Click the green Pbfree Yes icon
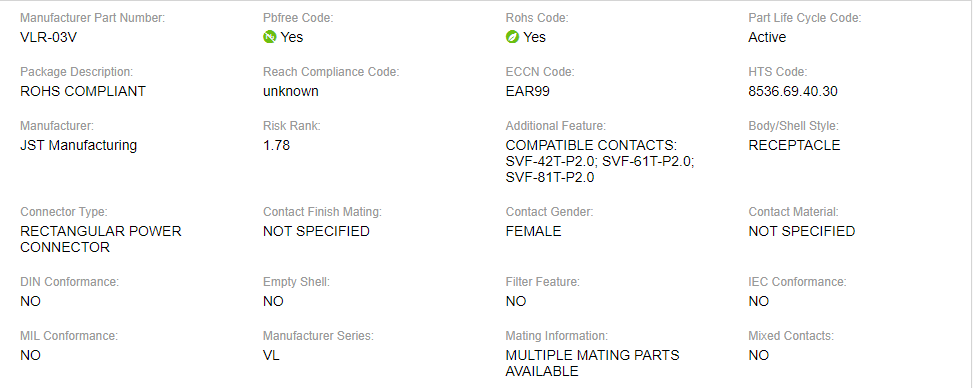 [269, 37]
